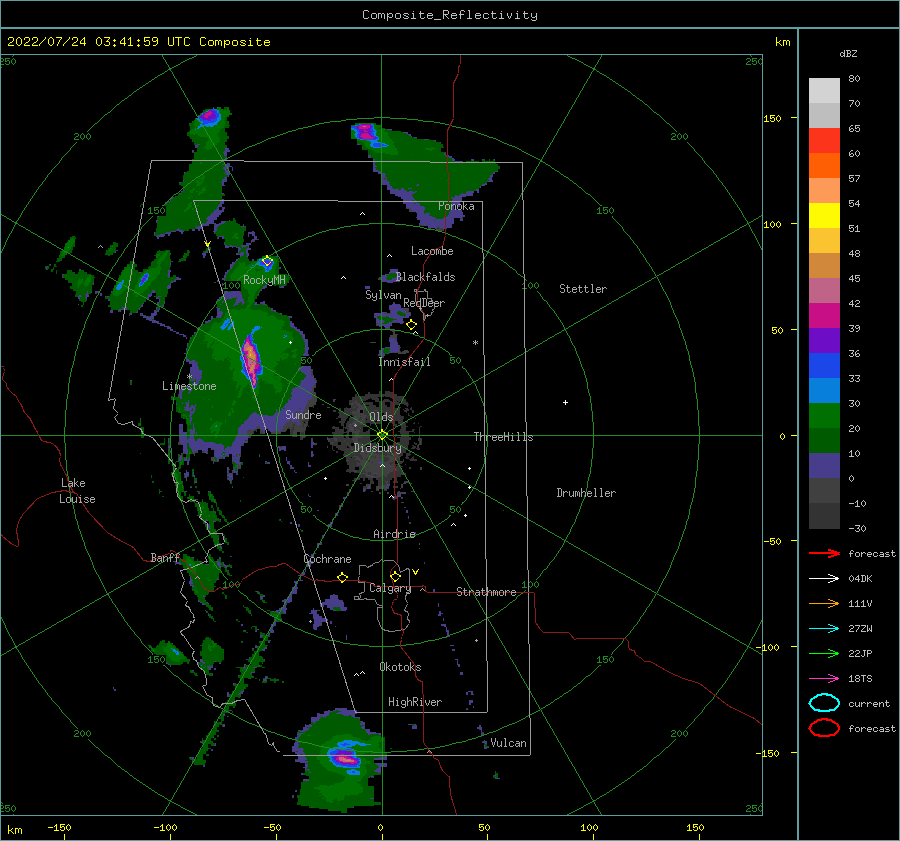Screen dimensions: 900x841
Task: Select the 39 dBZ magenta legend swatch
Action: [824, 315]
